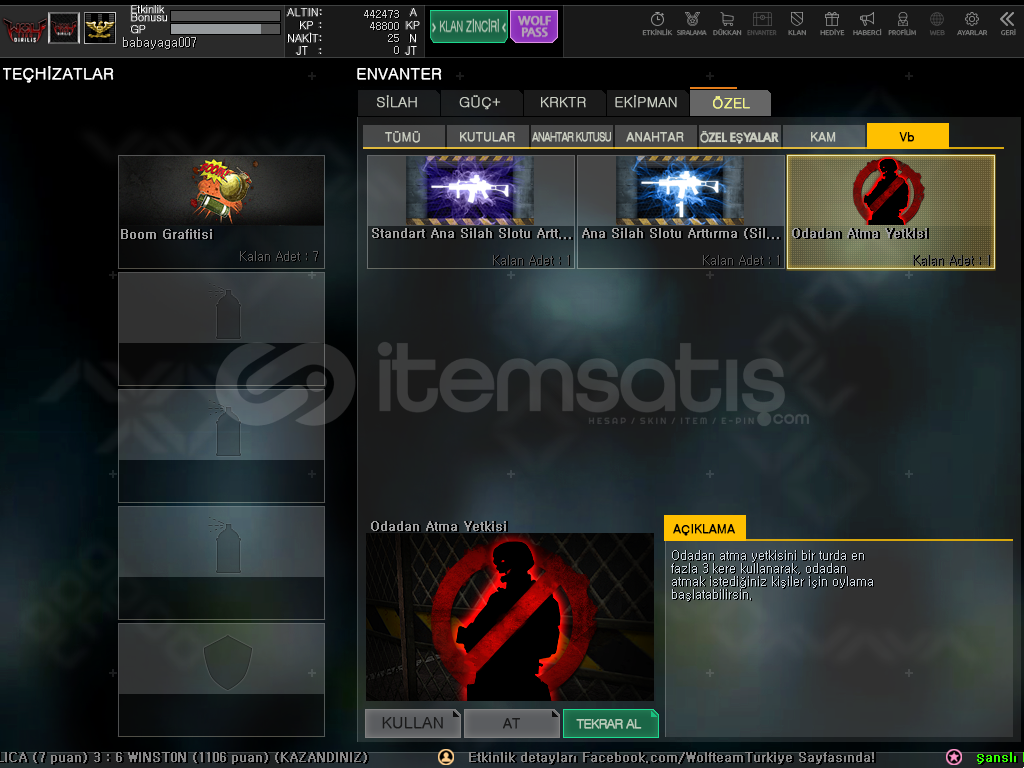Select the Tümü sub-tab
The height and width of the screenshot is (768, 1024).
coord(403,136)
